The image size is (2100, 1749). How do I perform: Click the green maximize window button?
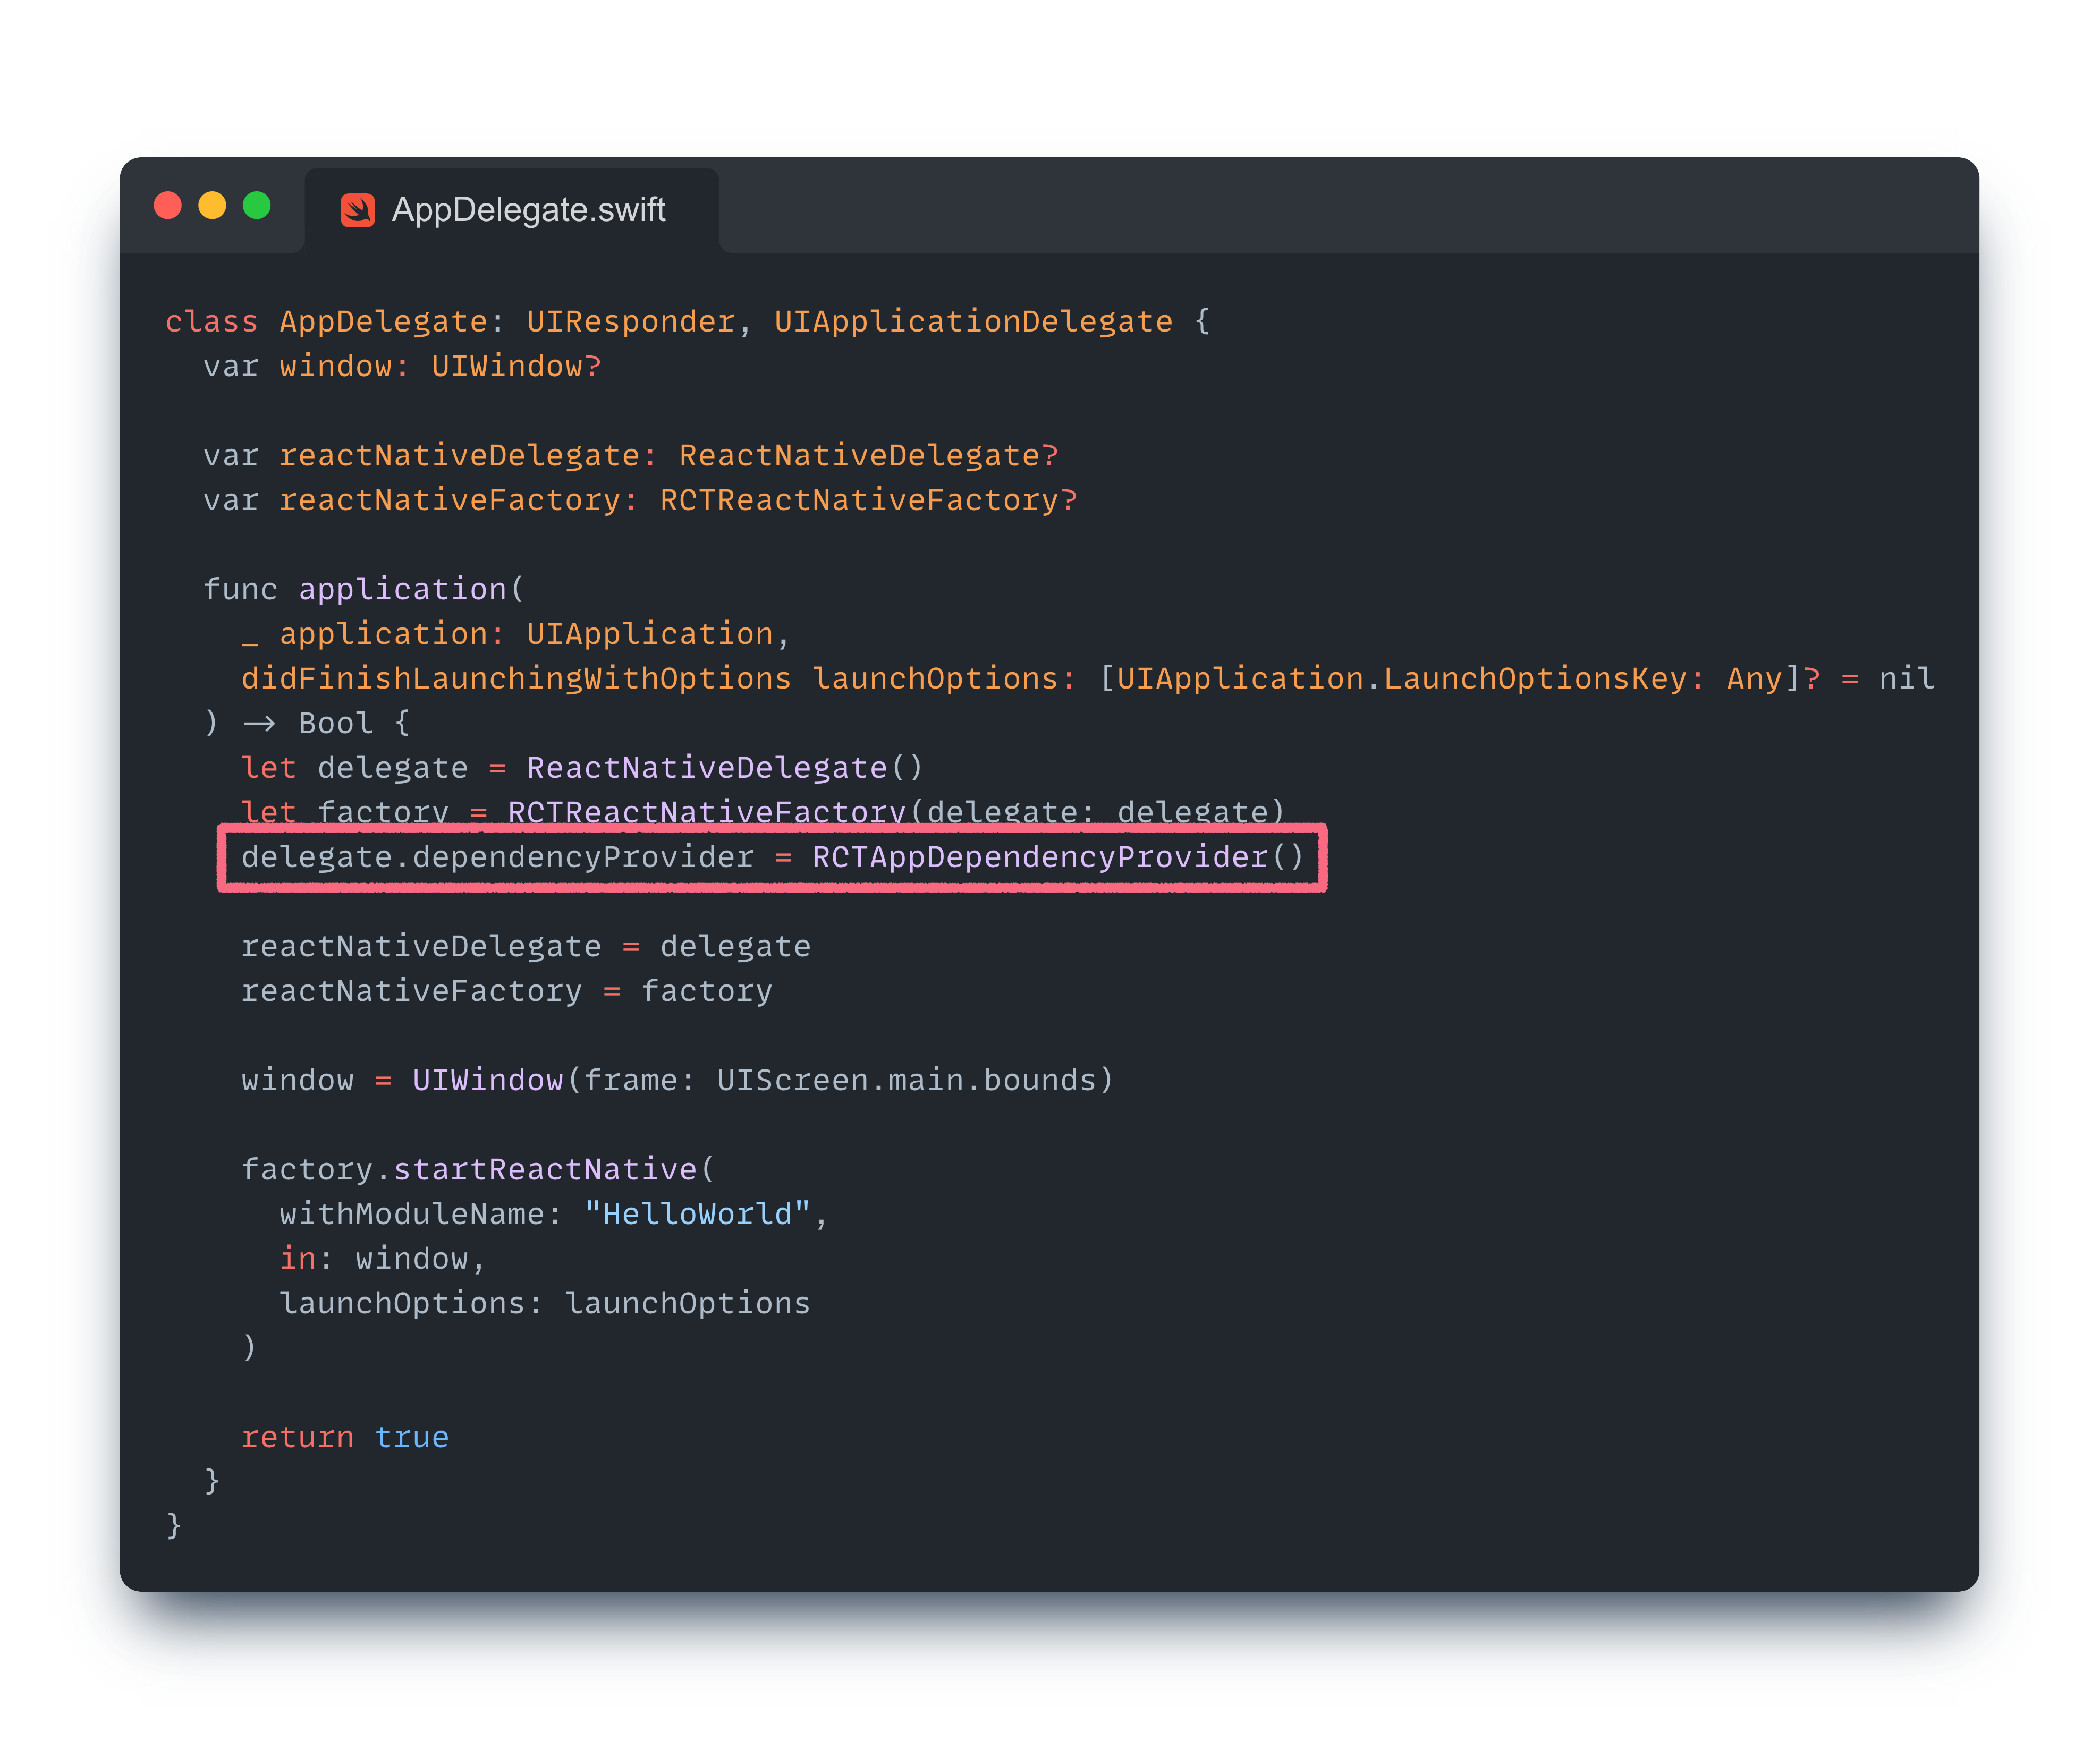(257, 205)
